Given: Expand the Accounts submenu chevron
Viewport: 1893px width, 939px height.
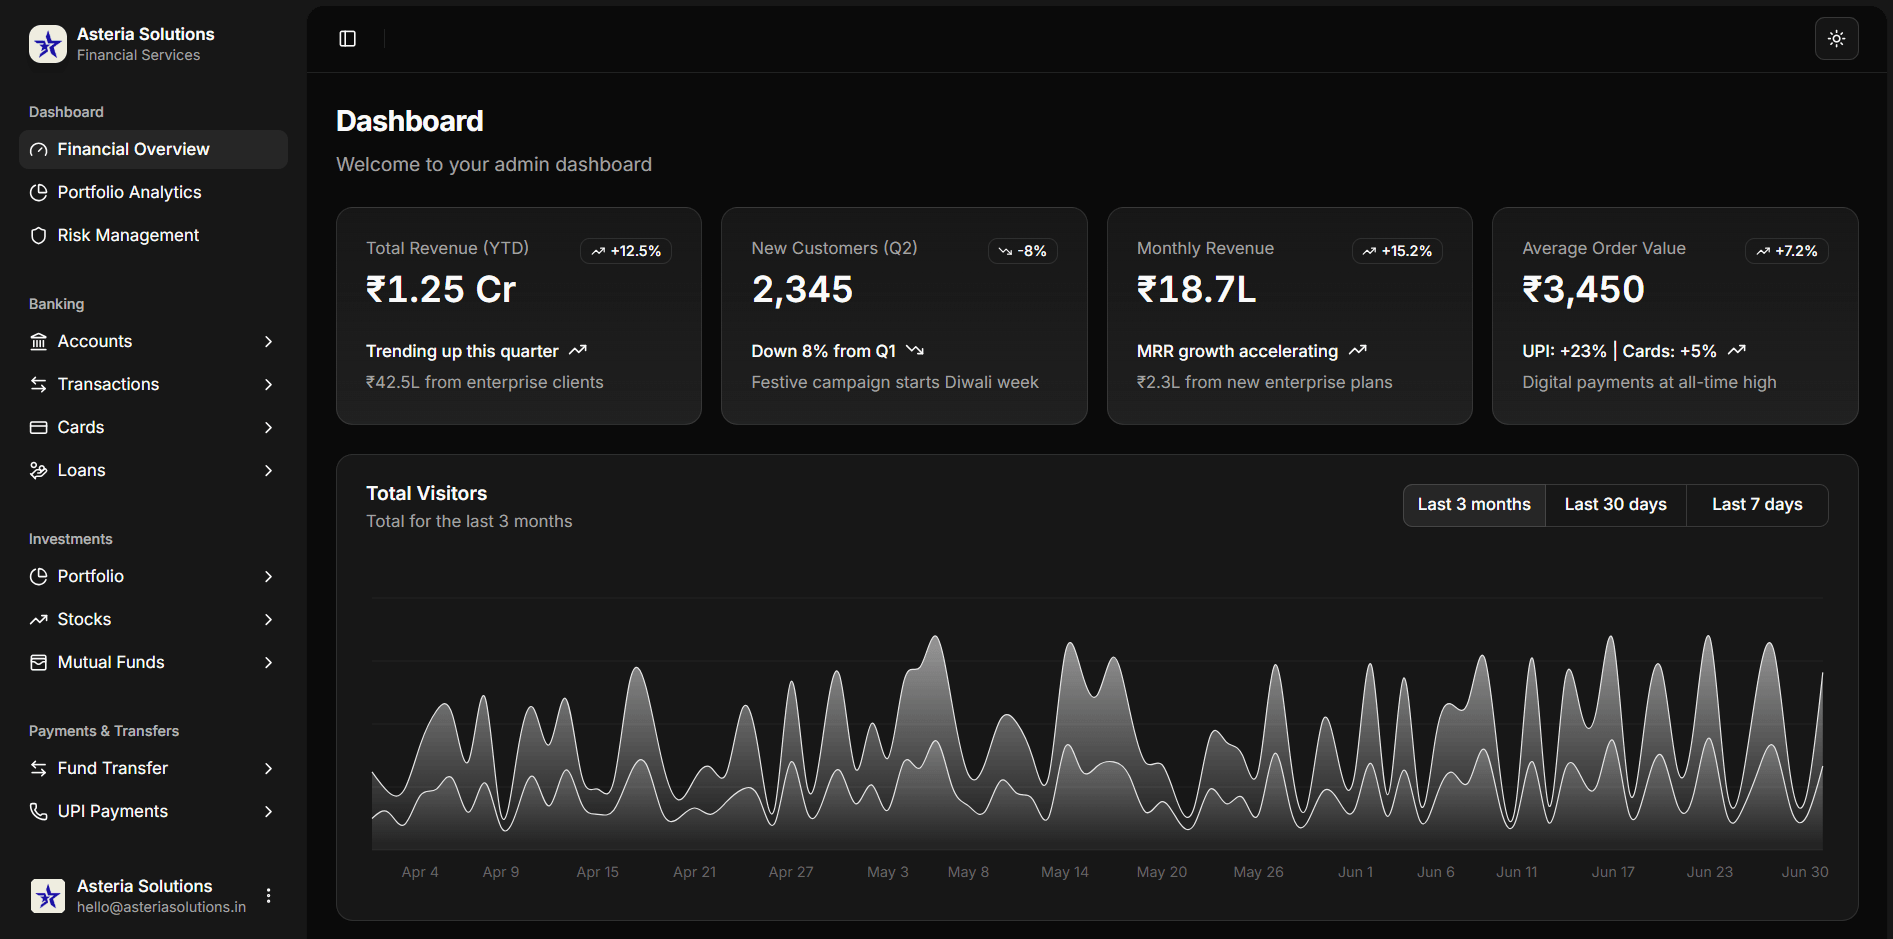Looking at the screenshot, I should 268,342.
